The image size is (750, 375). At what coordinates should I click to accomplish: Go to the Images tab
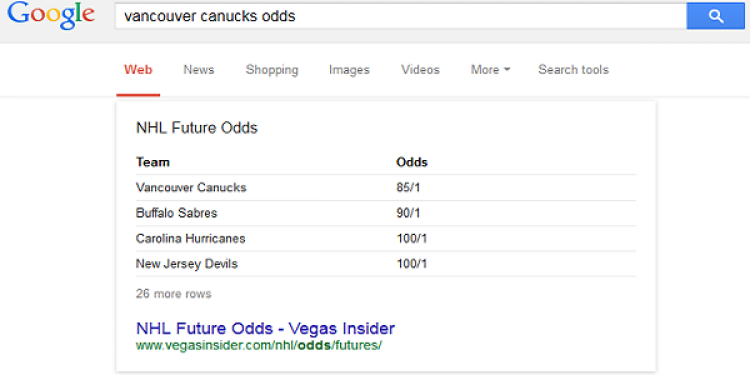pos(349,70)
